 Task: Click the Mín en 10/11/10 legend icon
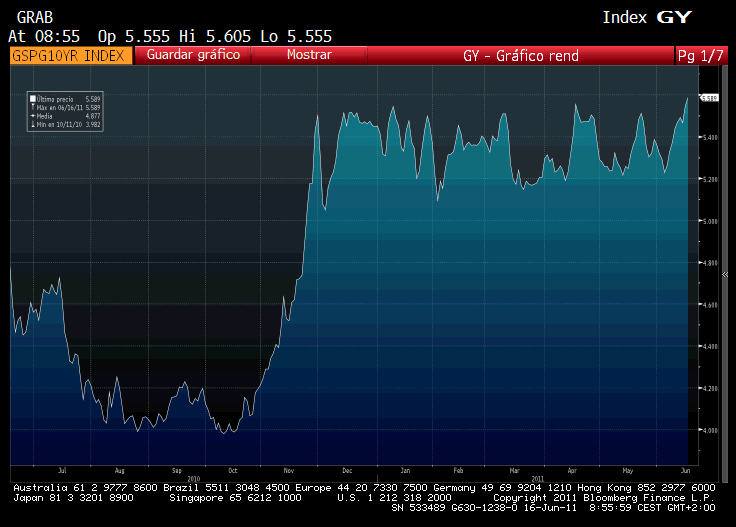coord(33,124)
